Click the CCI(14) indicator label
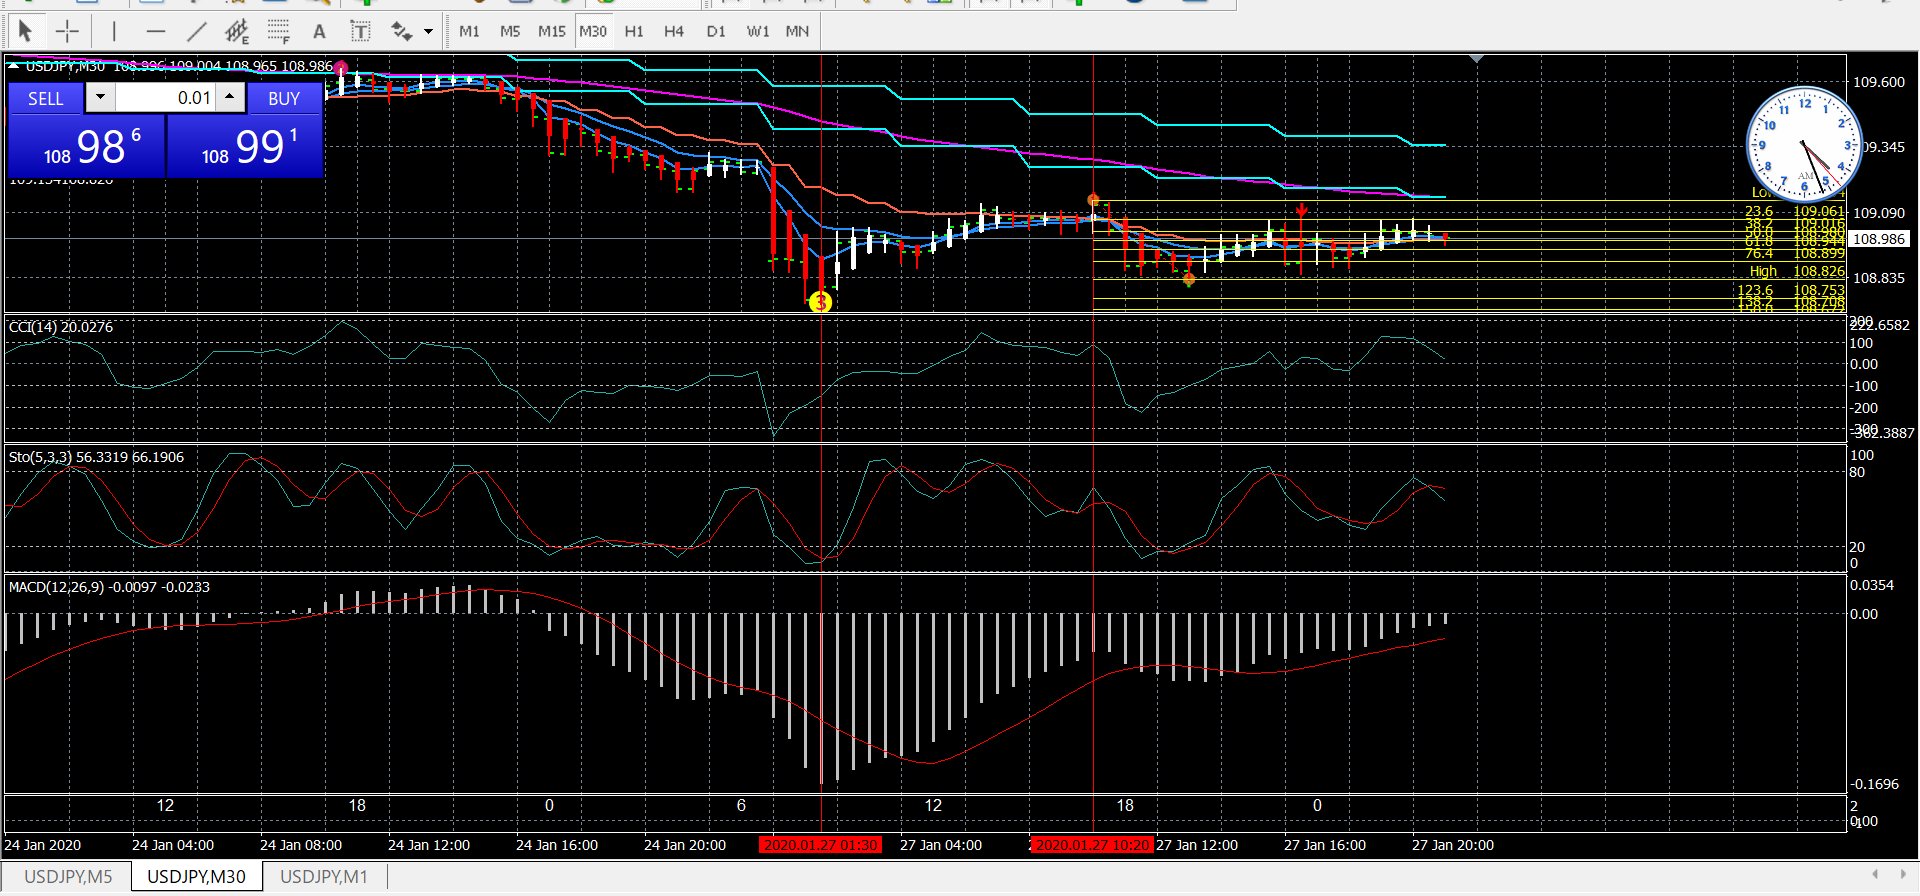Image resolution: width=1920 pixels, height=896 pixels. pos(61,327)
